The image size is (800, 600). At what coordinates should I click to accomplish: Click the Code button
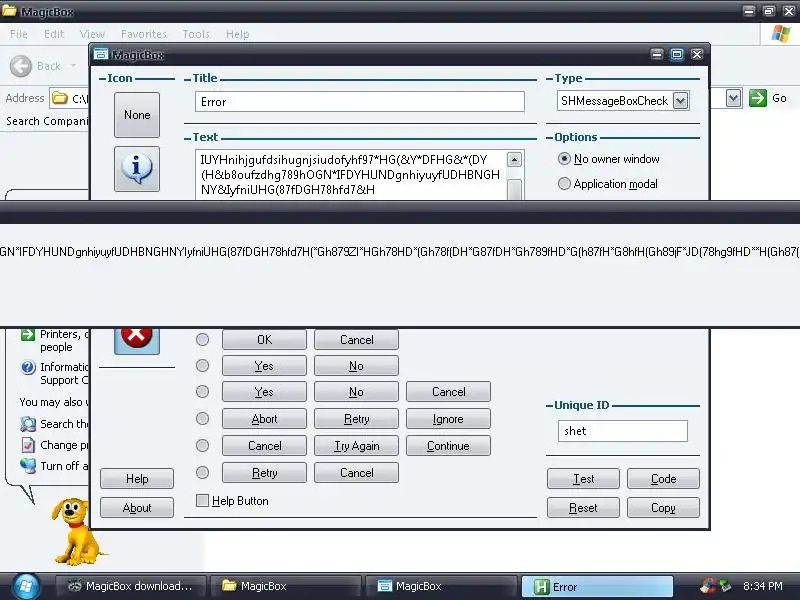(x=663, y=479)
